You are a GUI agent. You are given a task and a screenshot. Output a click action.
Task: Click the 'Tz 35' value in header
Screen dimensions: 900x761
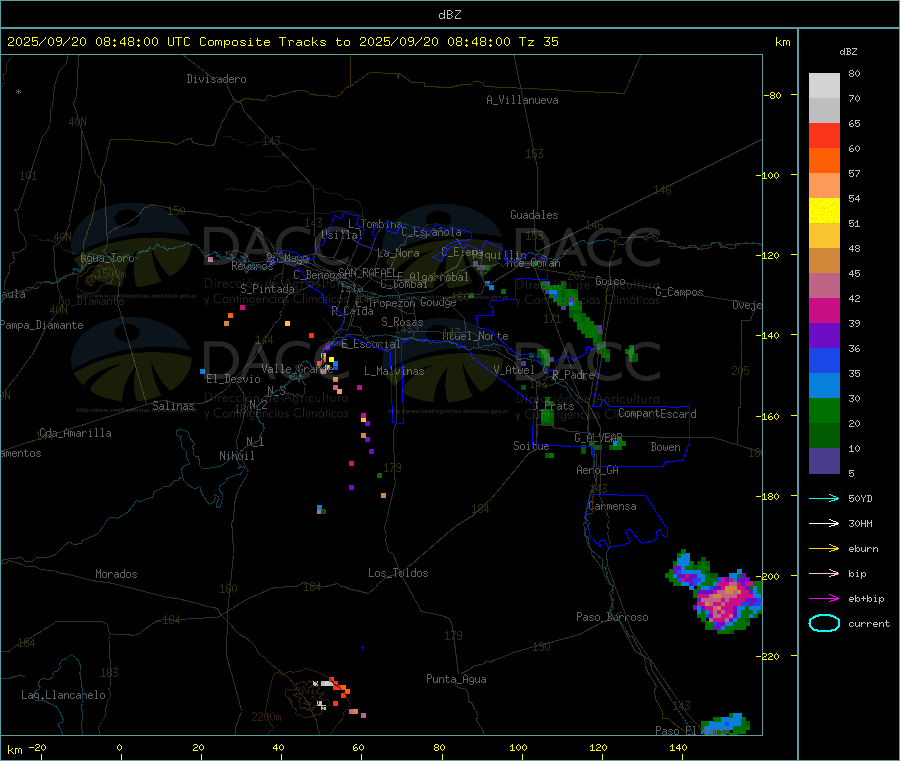click(538, 42)
